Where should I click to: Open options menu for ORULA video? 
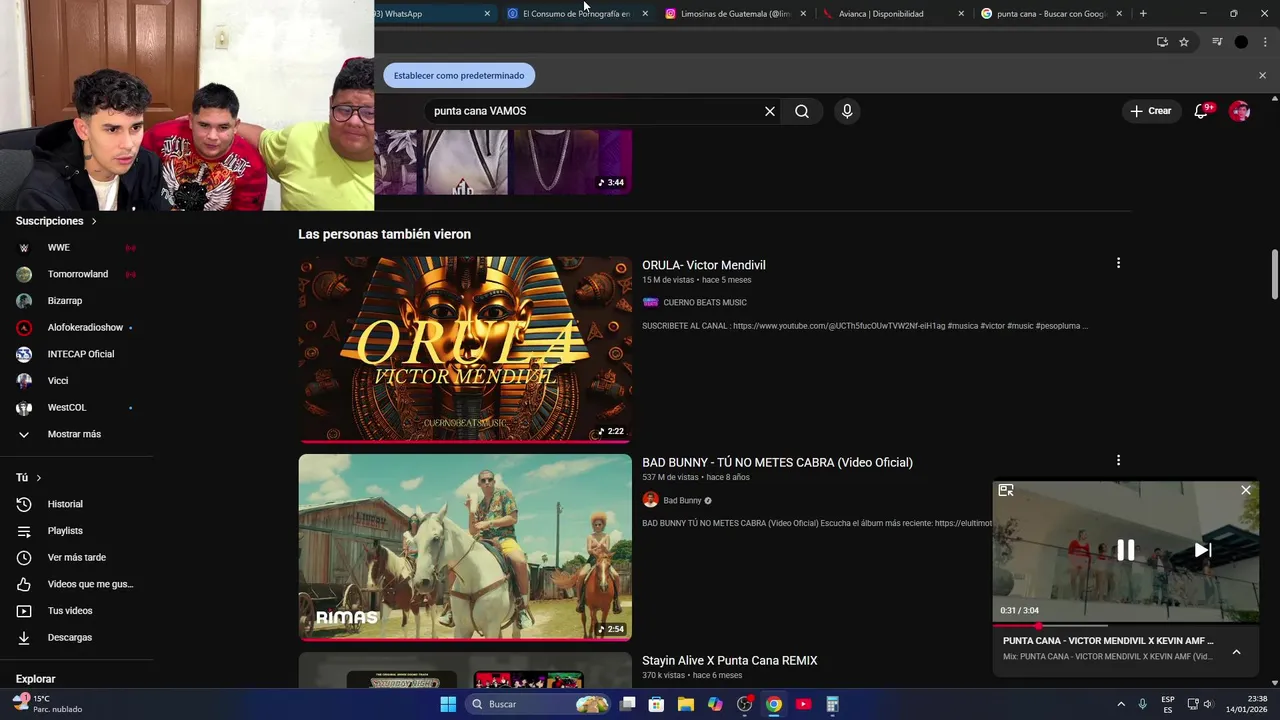point(1118,263)
